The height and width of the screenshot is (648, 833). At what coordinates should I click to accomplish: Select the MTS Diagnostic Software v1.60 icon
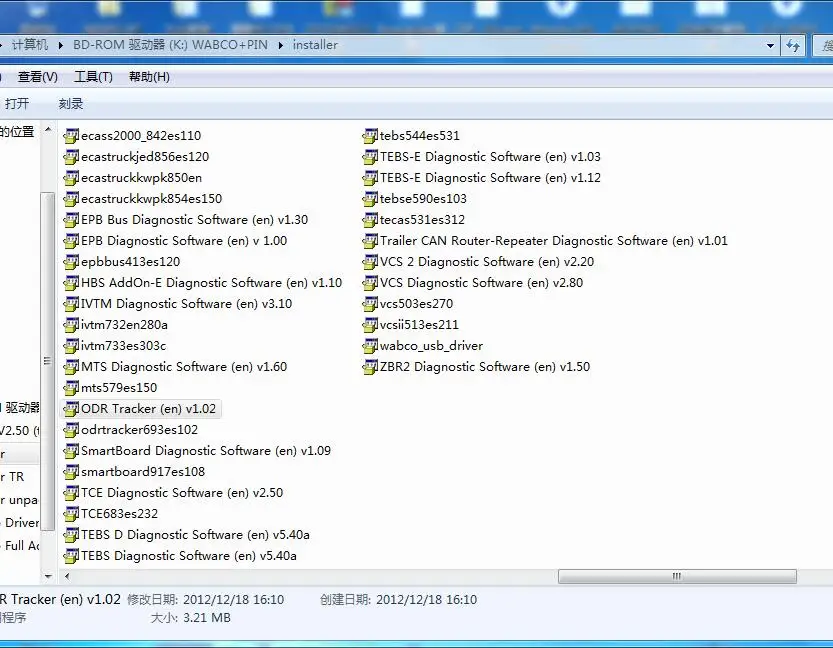pos(71,366)
